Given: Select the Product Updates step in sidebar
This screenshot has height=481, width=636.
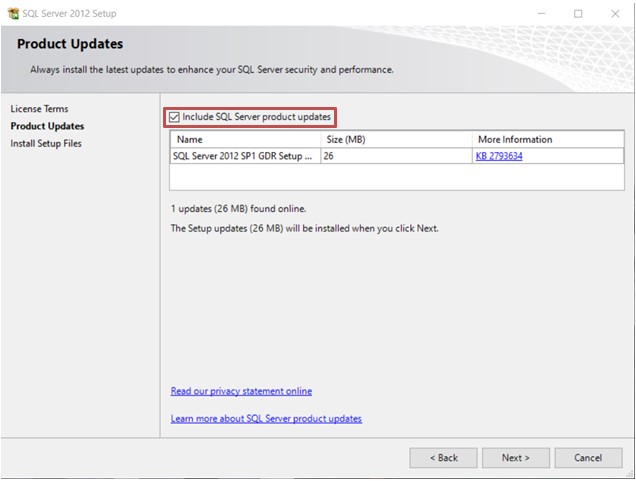Looking at the screenshot, I should pyautogui.click(x=47, y=126).
